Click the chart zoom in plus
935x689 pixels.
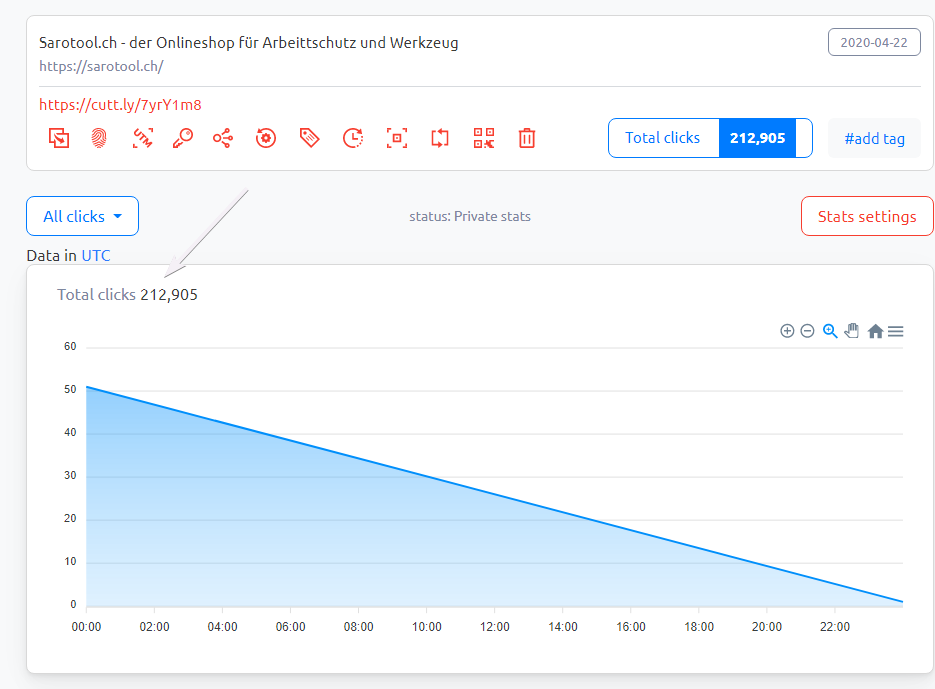787,331
